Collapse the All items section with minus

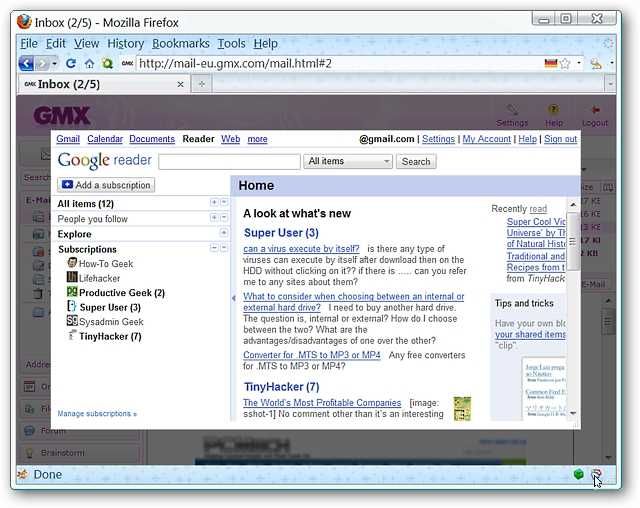click(224, 202)
